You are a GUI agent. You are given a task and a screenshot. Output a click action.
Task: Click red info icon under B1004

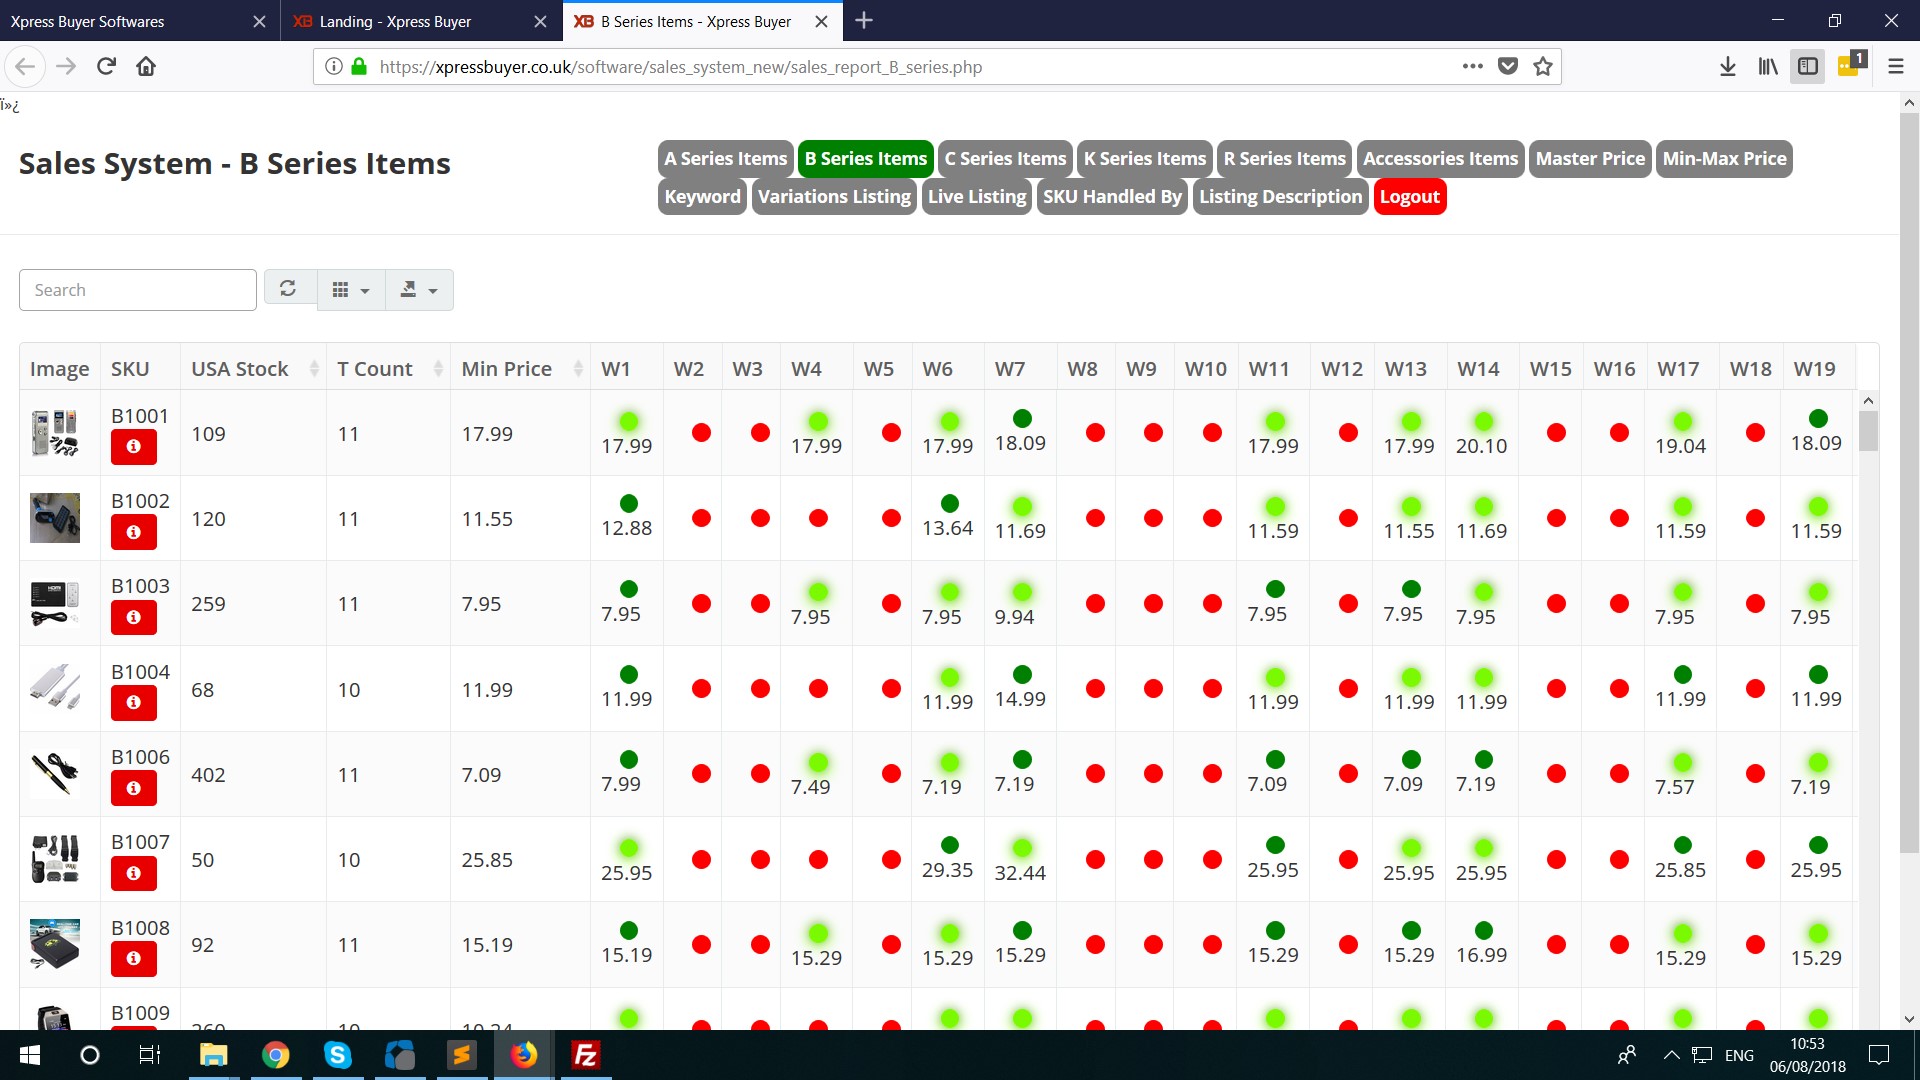133,703
